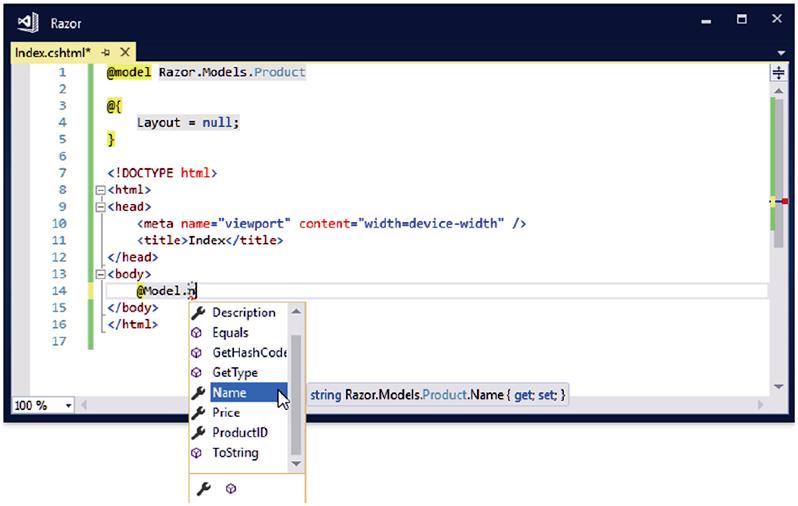
Task: Click wrench icon beside Description
Action: point(198,312)
